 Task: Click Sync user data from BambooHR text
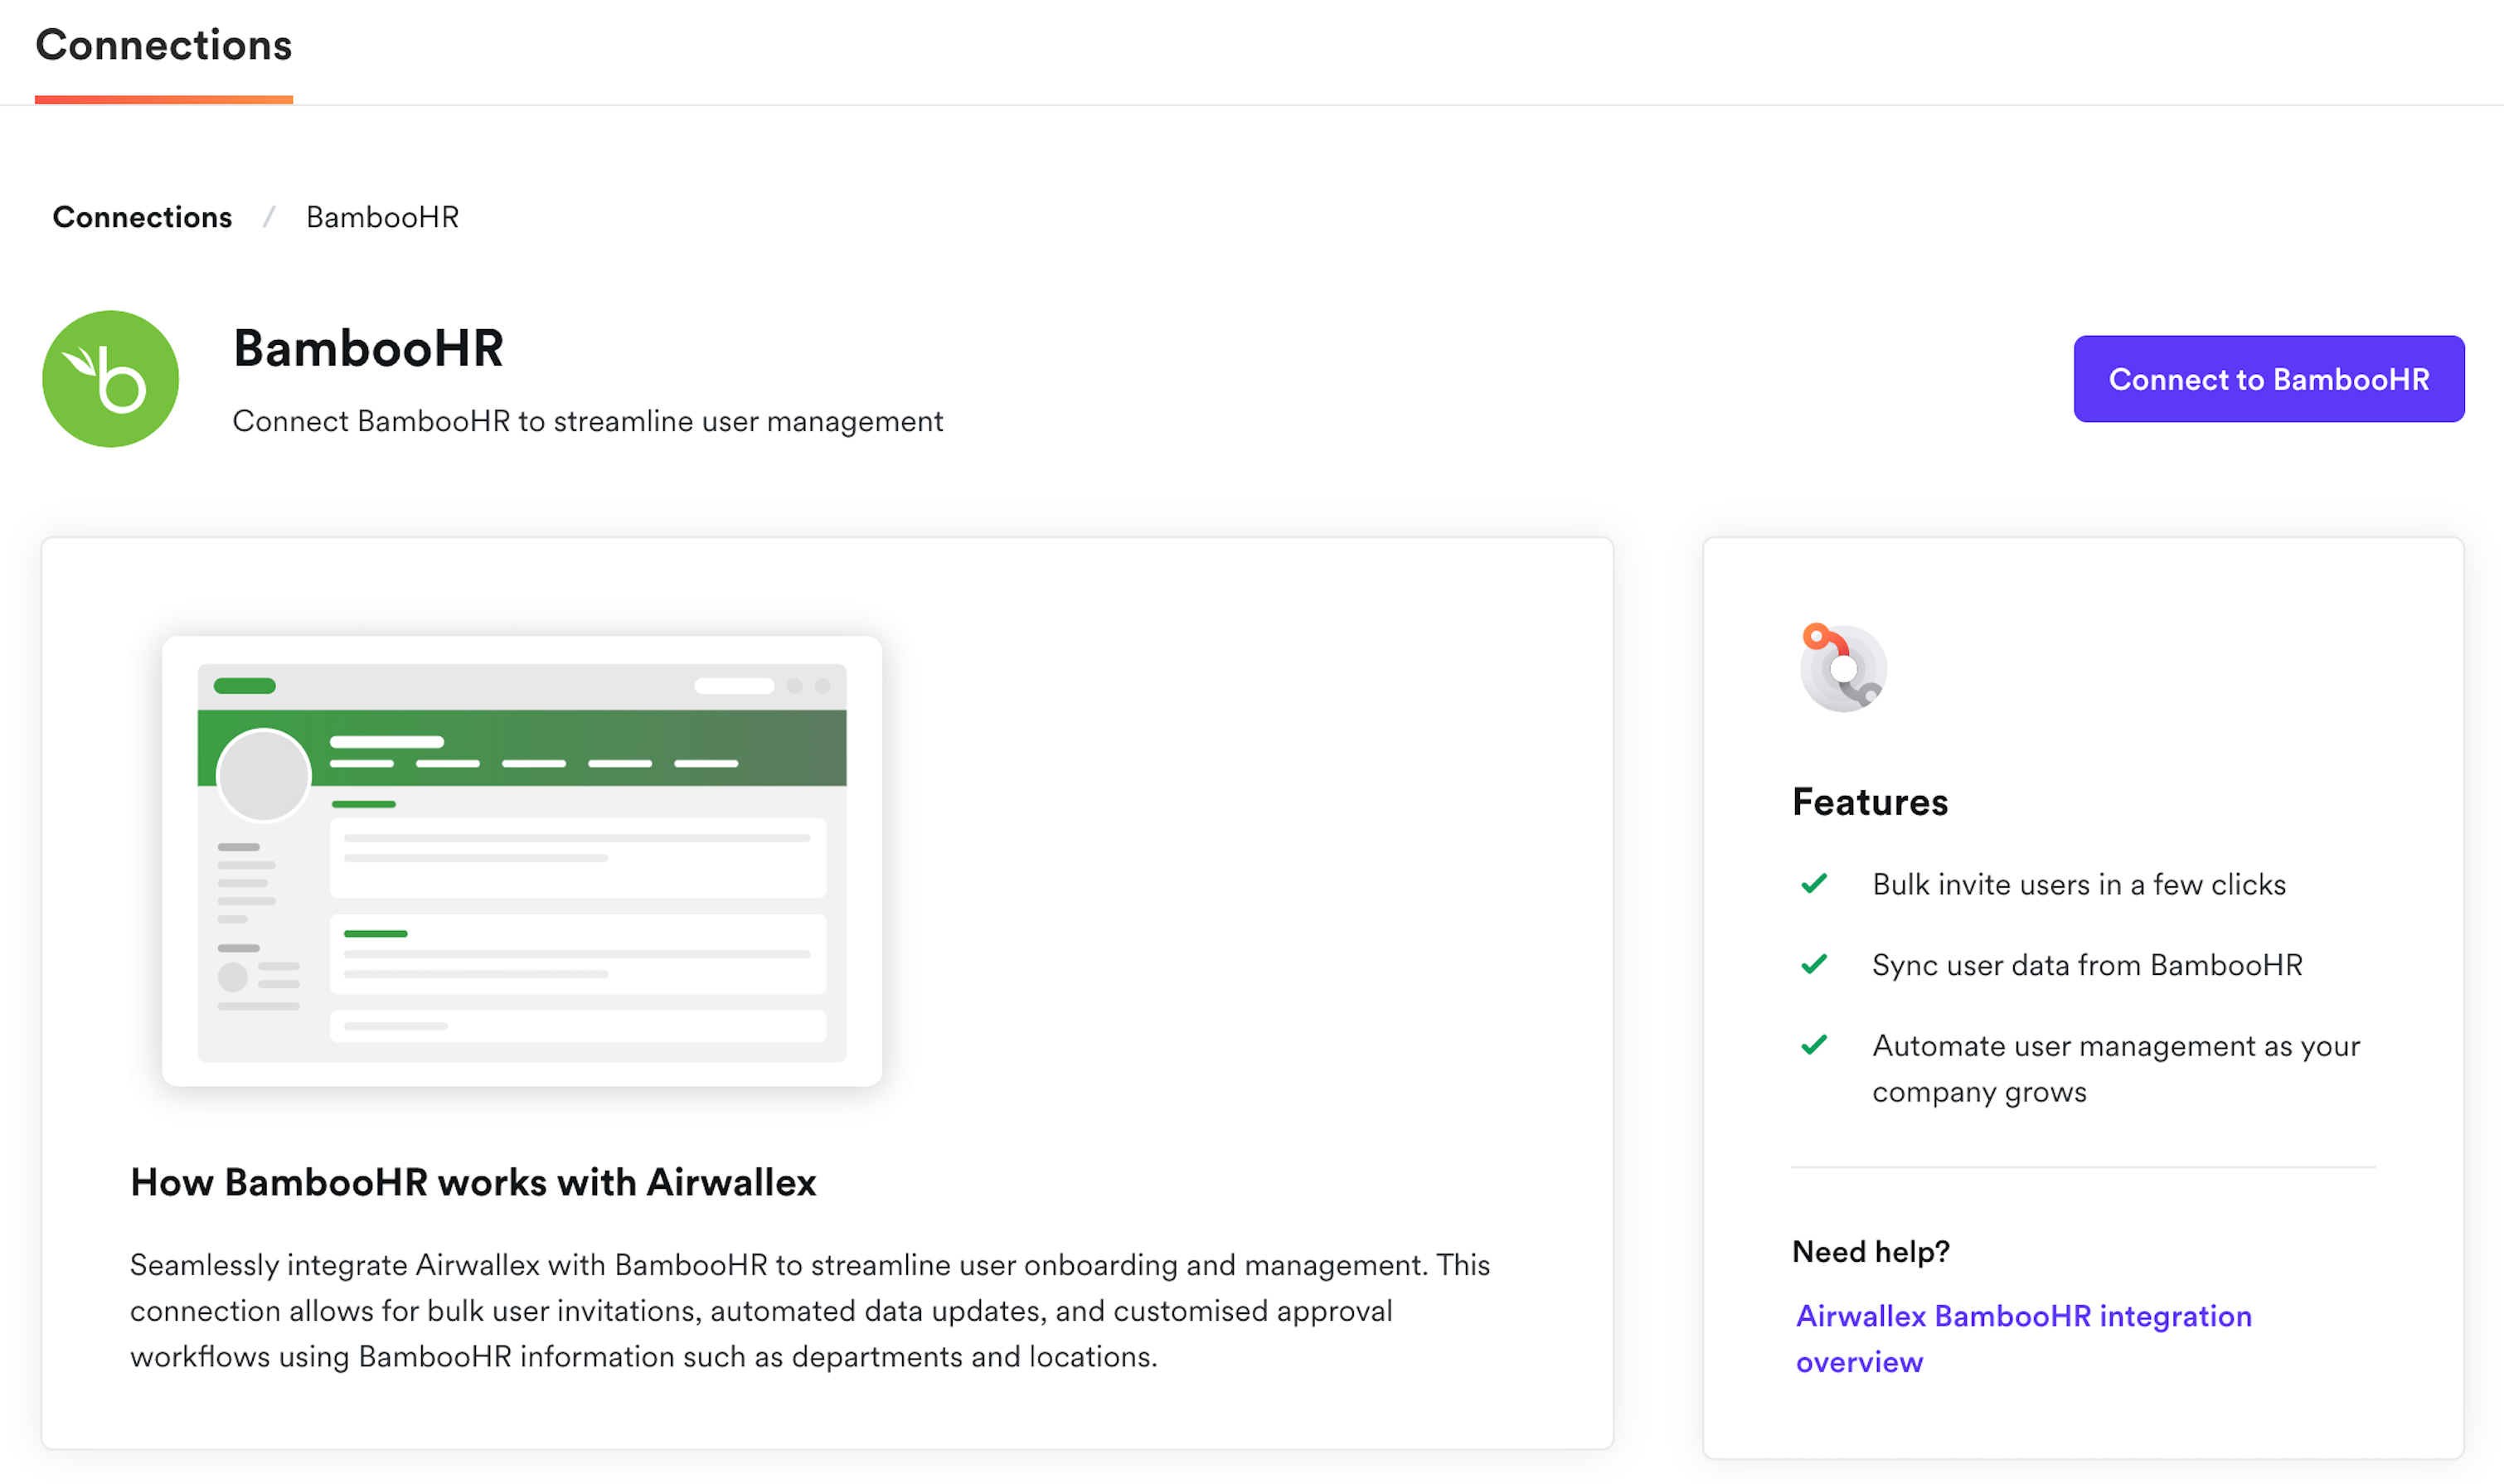click(x=2086, y=965)
